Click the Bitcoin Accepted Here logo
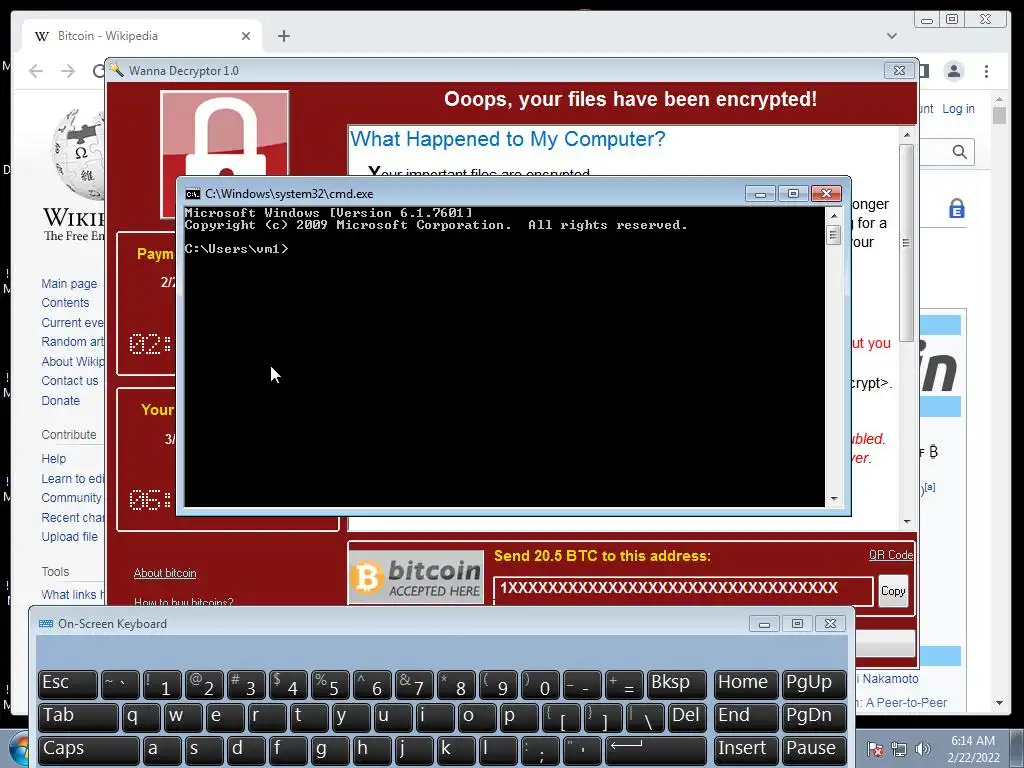Screen dimensions: 1024x768 [416, 577]
